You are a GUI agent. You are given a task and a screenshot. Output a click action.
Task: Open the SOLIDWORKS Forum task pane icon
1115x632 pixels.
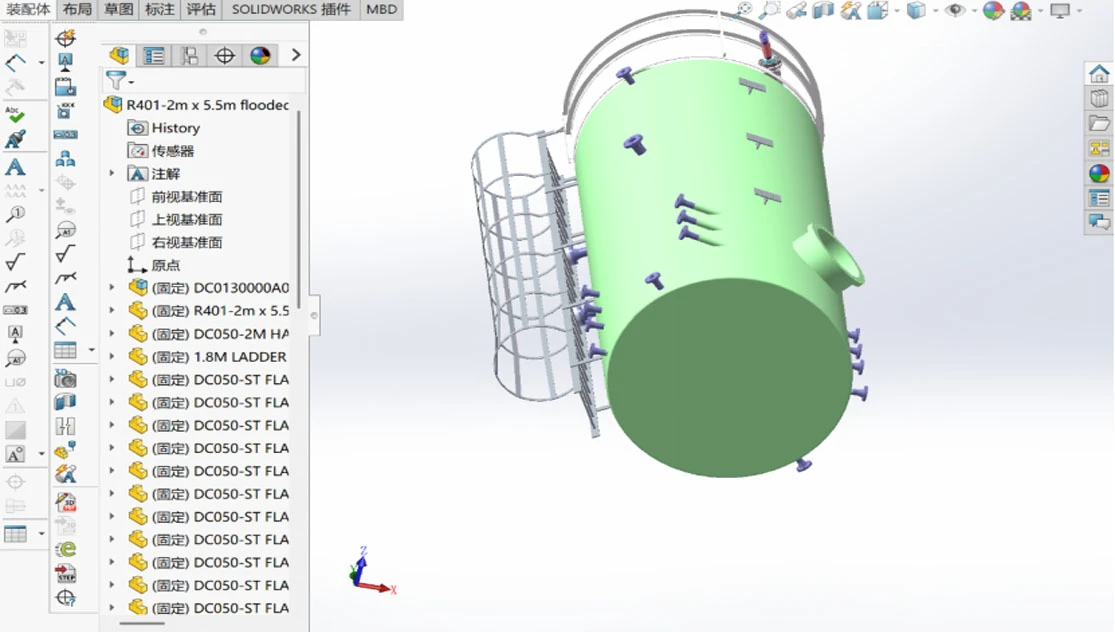click(1099, 223)
